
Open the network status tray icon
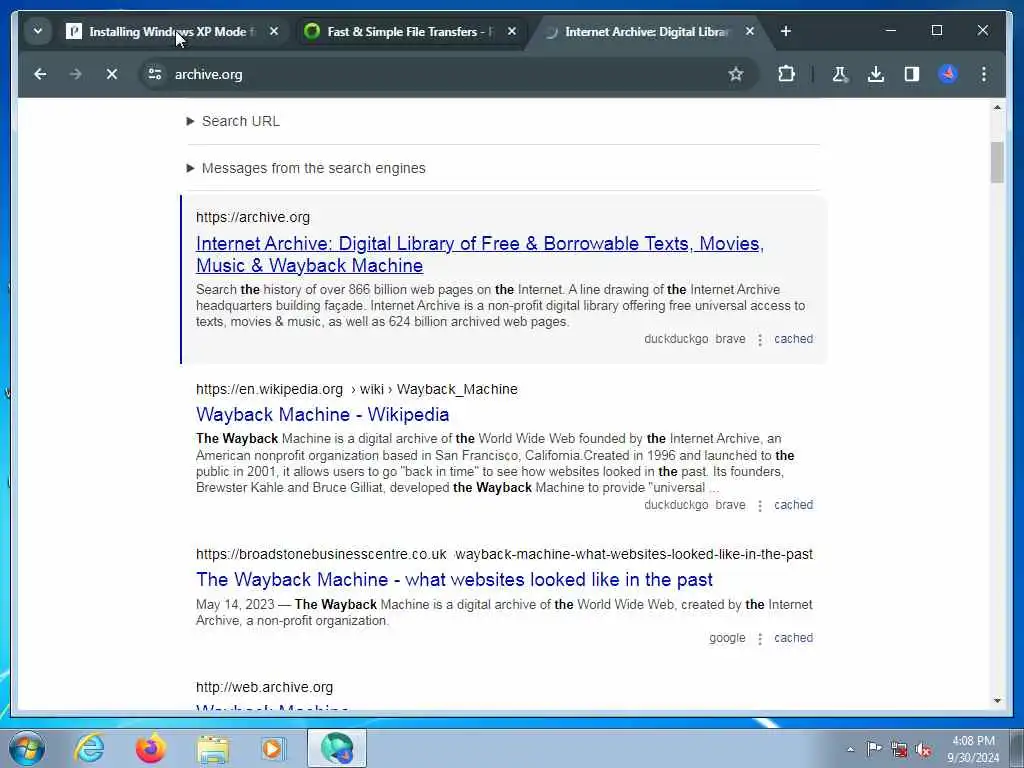click(x=899, y=749)
